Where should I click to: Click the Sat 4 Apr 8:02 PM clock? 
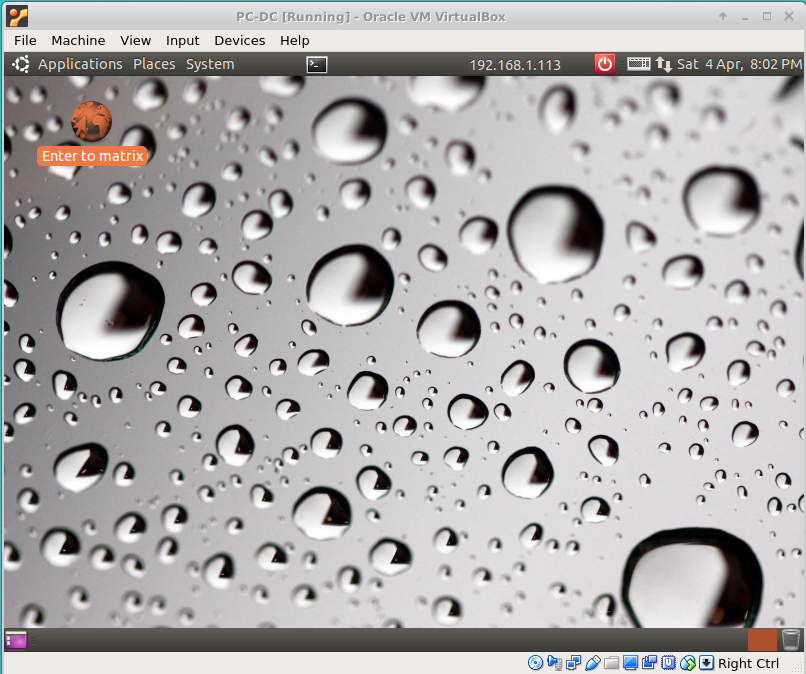click(x=739, y=64)
